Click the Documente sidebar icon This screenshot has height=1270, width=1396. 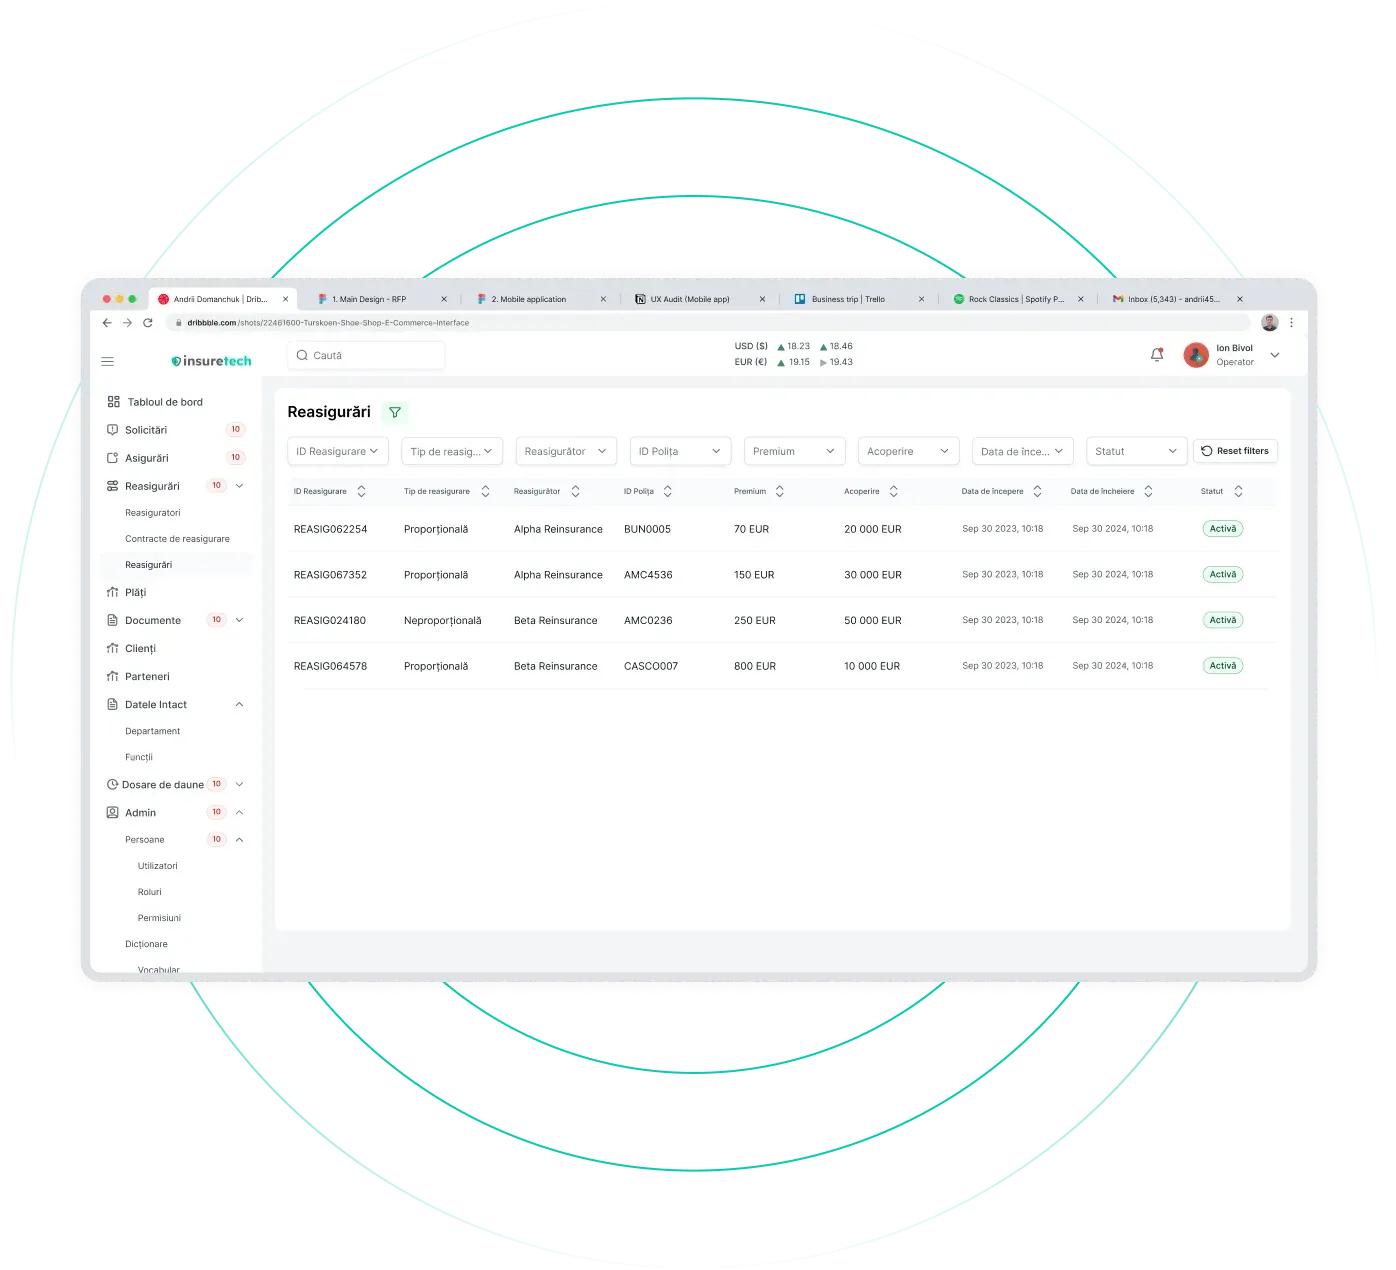coord(112,620)
